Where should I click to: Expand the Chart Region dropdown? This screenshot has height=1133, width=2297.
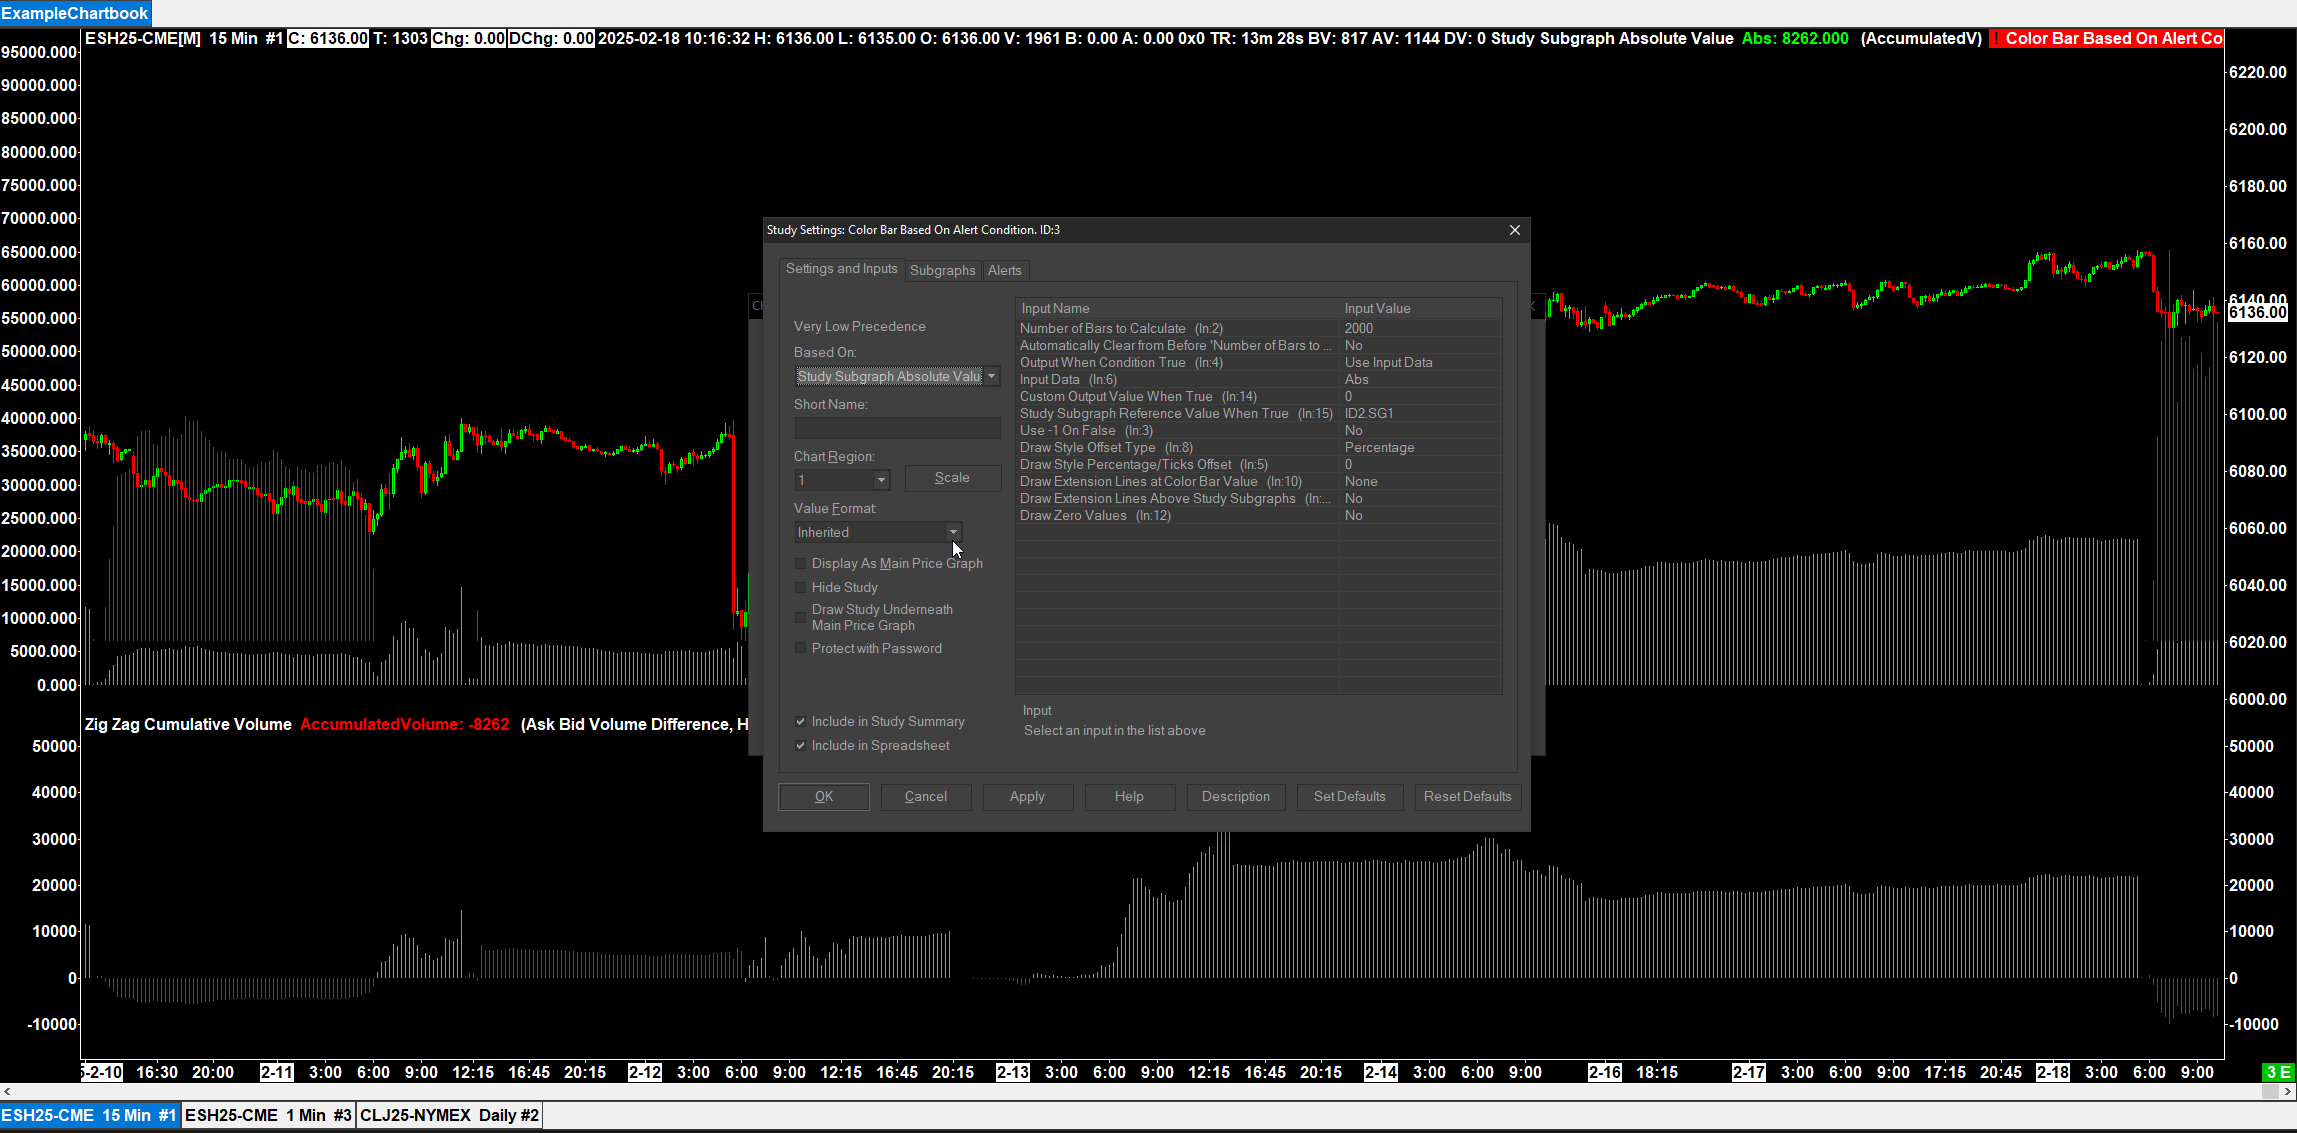click(881, 481)
